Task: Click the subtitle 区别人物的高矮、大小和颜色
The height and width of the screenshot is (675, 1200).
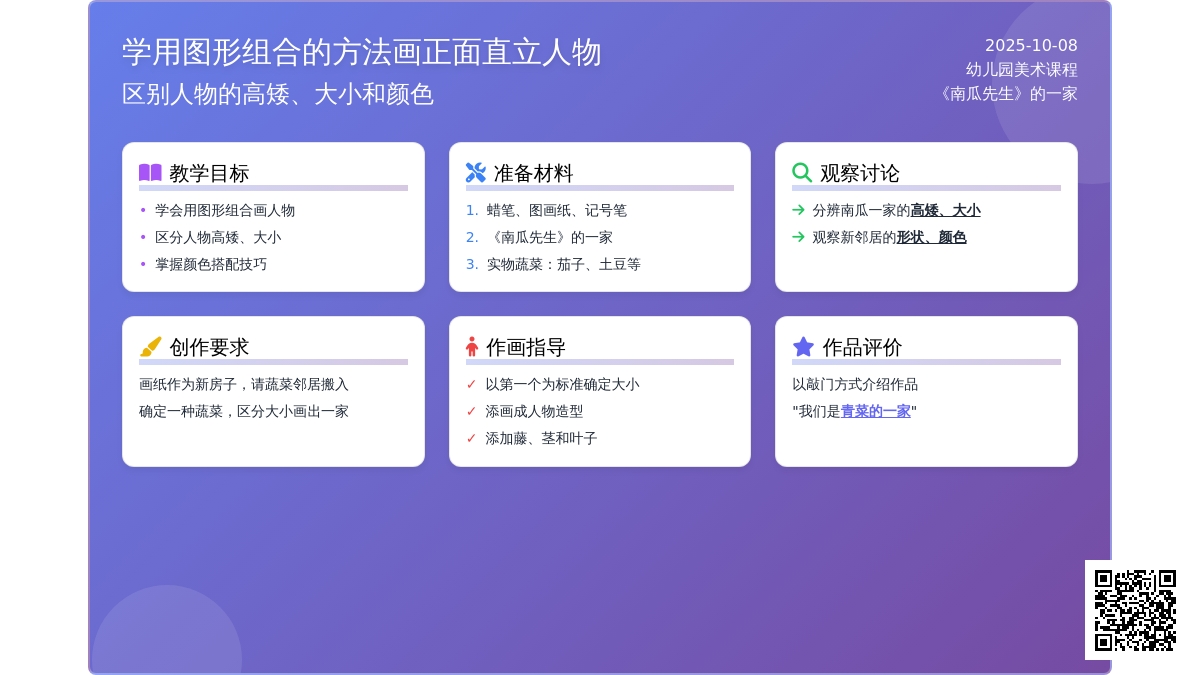Action: [277, 94]
